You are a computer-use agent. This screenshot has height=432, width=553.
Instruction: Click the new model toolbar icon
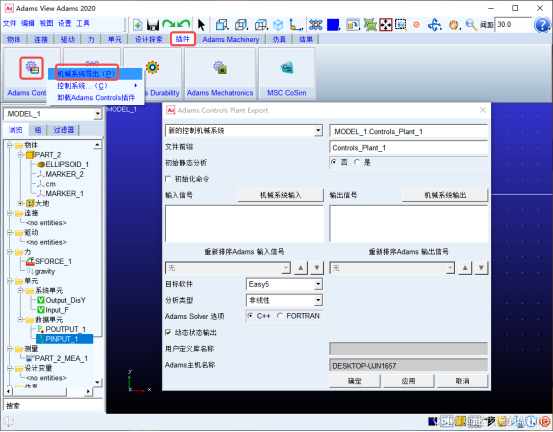[x=137, y=25]
